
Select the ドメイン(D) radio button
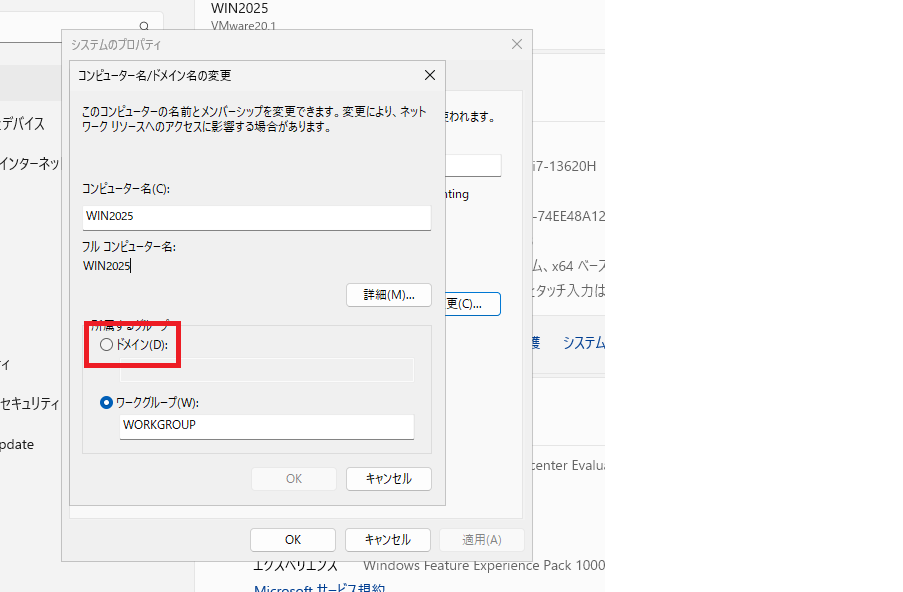[x=107, y=345]
